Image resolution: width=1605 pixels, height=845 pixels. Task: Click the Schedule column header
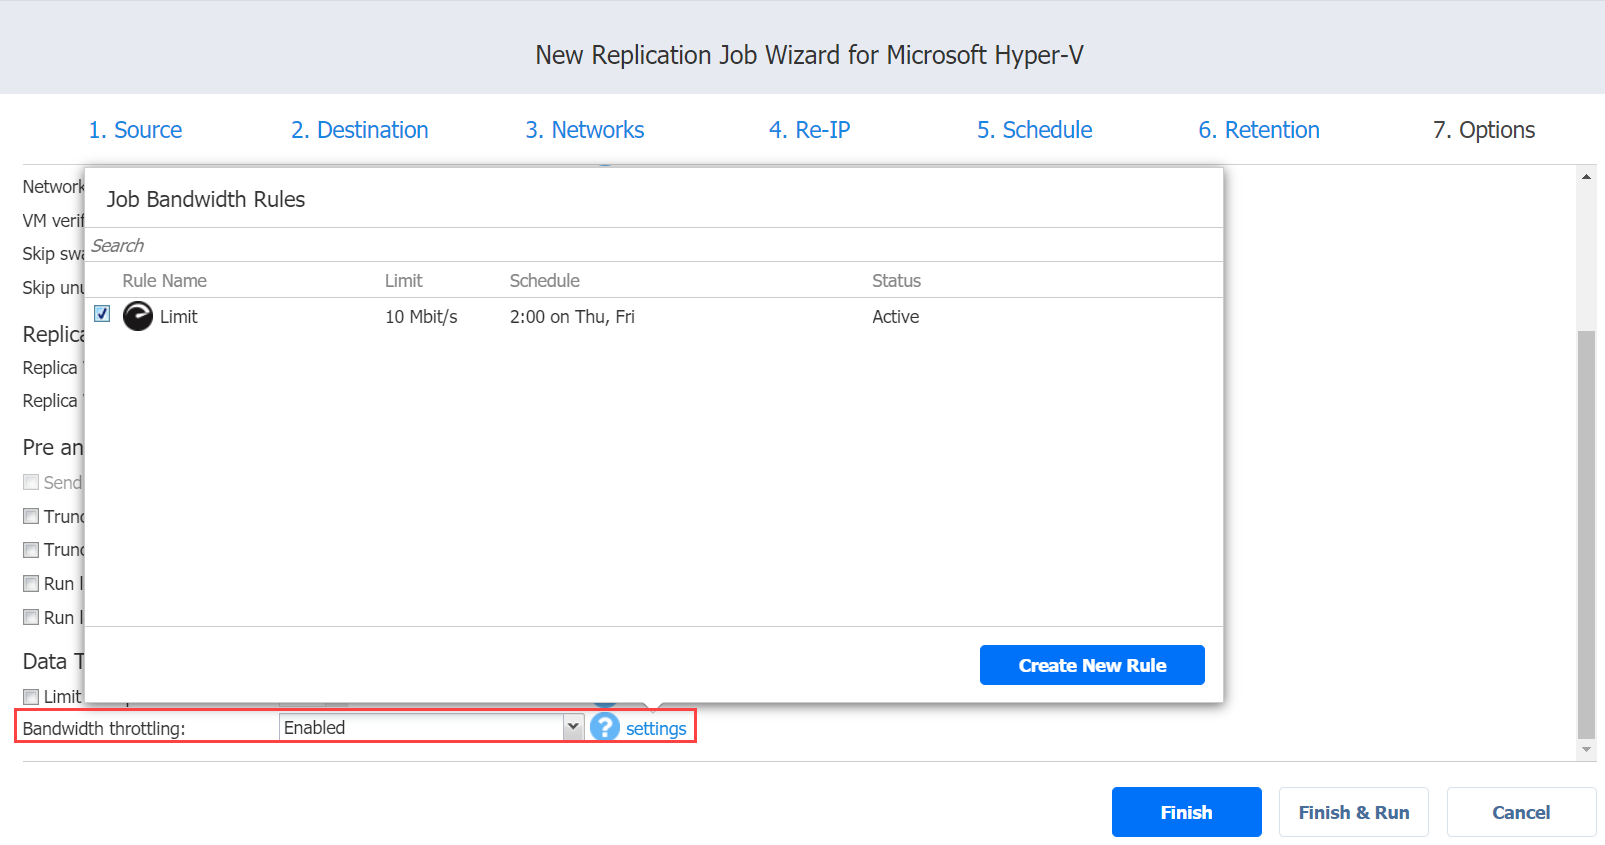pos(545,281)
